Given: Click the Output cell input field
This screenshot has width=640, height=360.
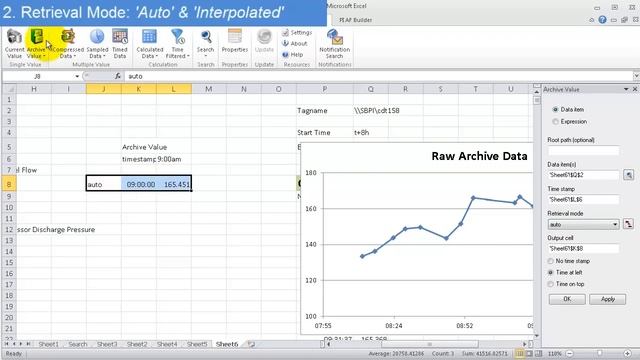Looking at the screenshot, I should tap(583, 249).
